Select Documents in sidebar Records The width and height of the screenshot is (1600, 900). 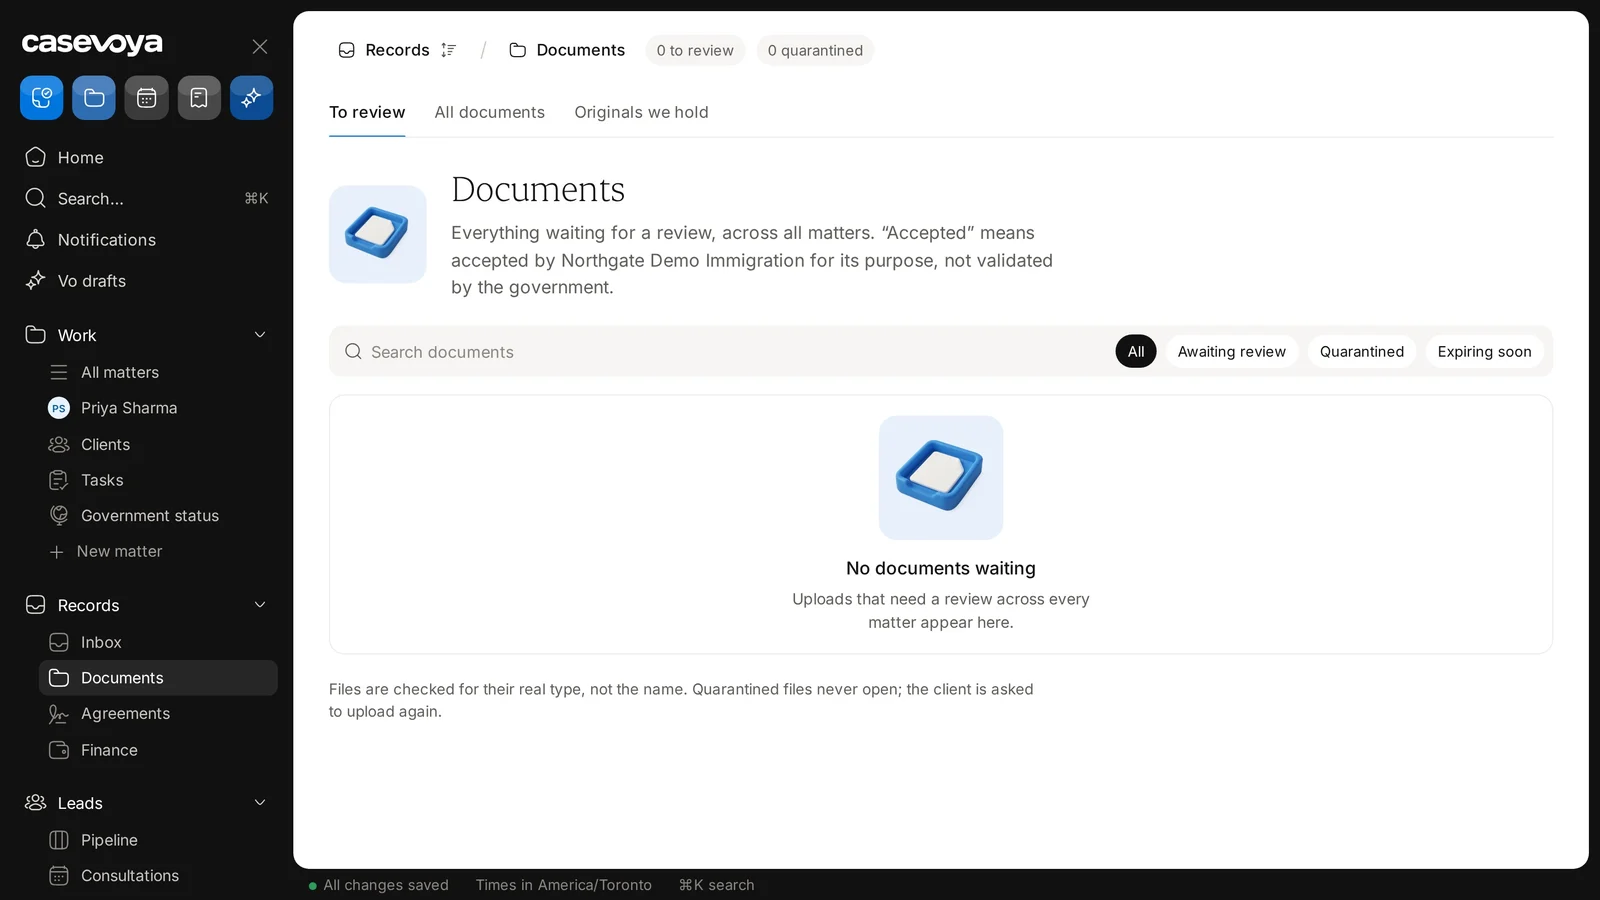coord(158,678)
